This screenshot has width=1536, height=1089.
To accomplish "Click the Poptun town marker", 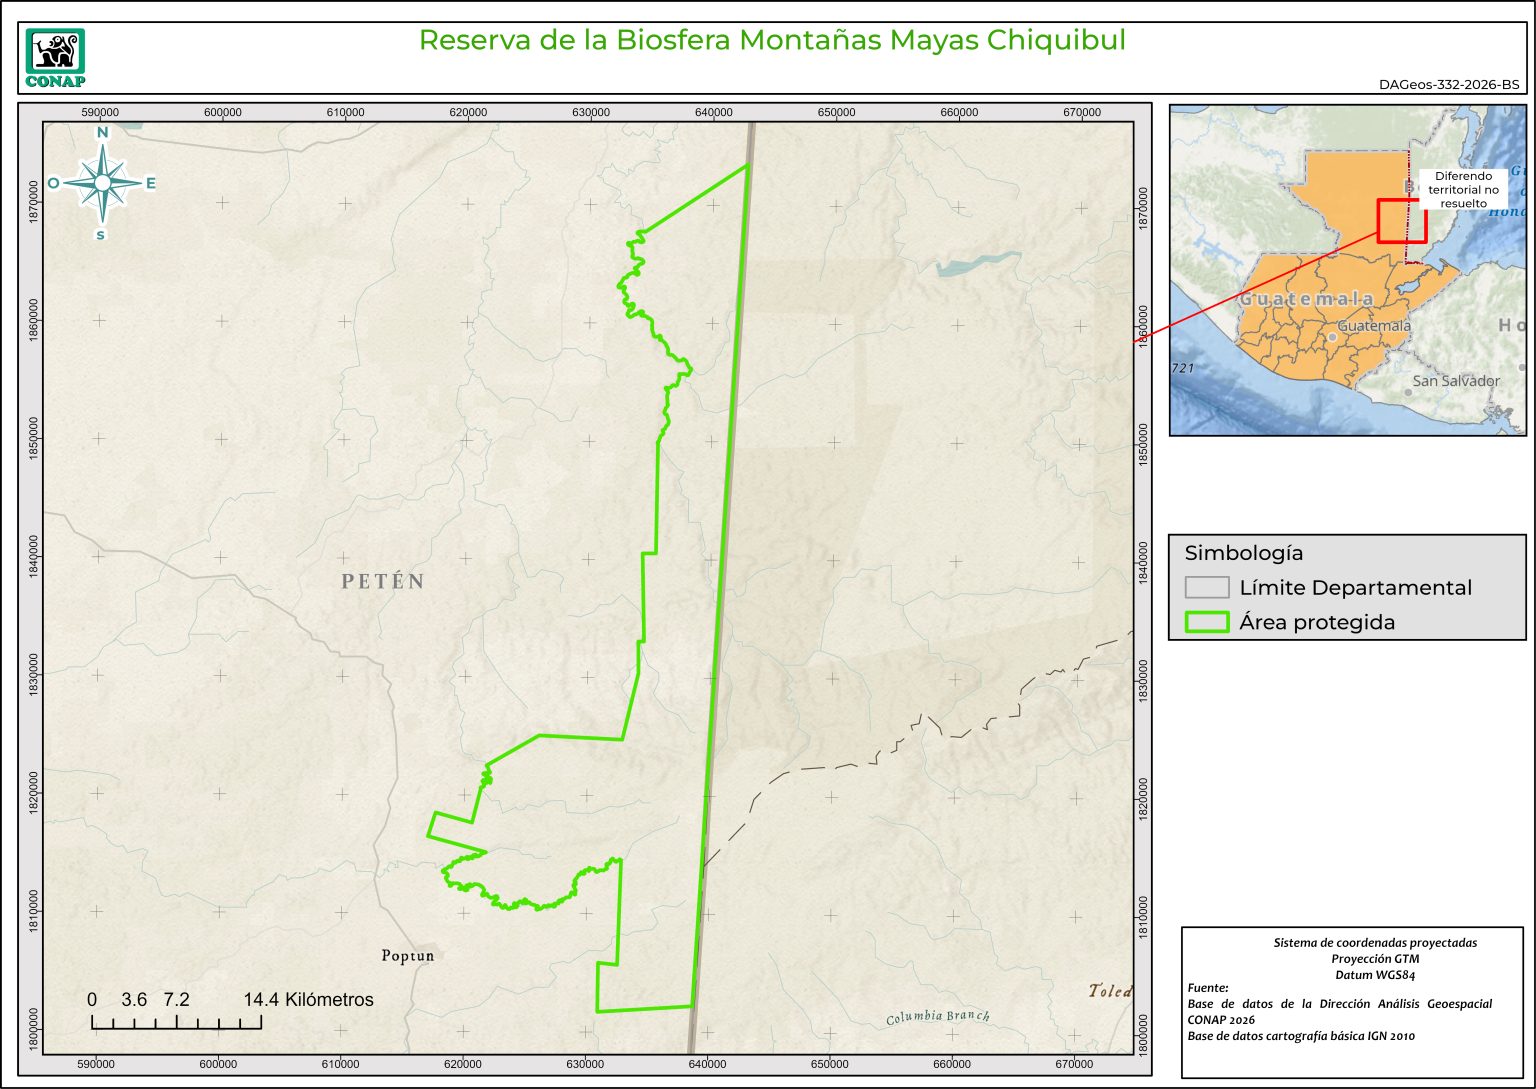I will [x=426, y=950].
